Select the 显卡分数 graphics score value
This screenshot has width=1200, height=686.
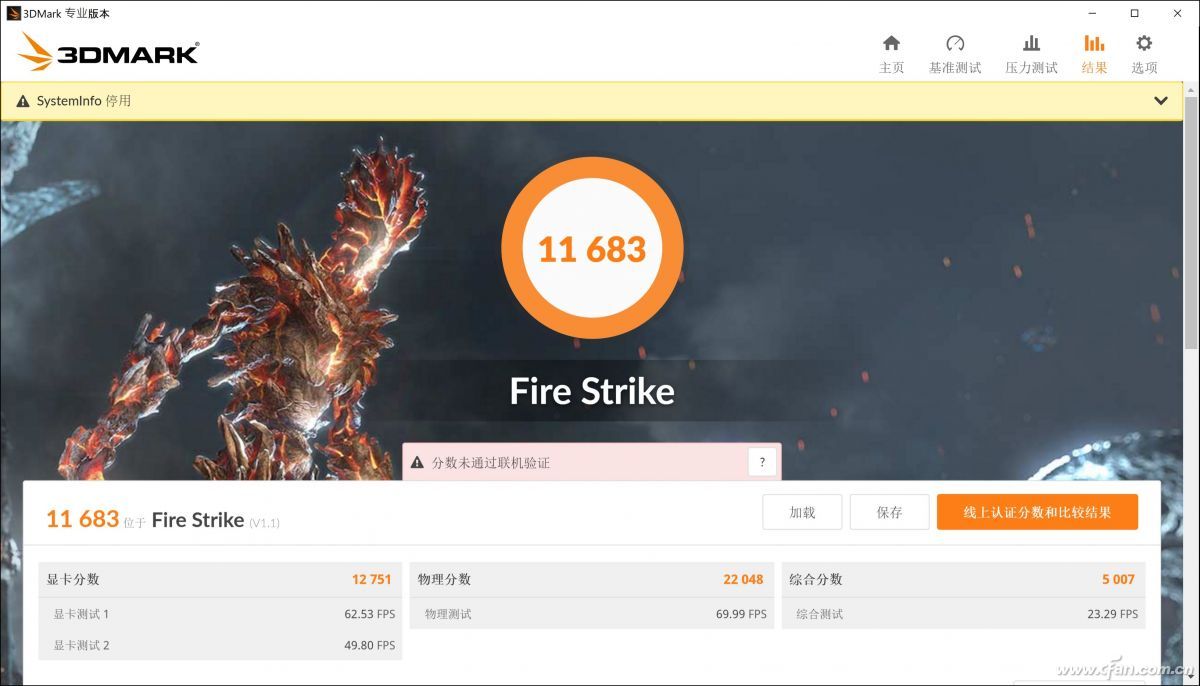pos(374,579)
